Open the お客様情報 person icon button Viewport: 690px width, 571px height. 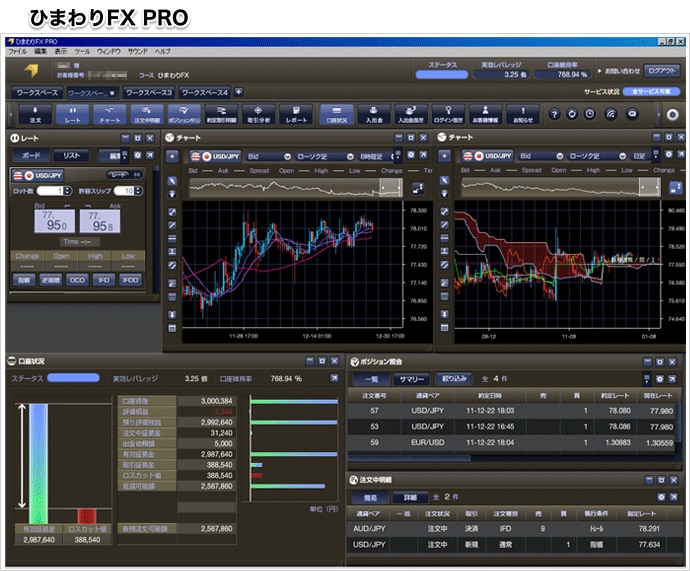click(x=485, y=114)
